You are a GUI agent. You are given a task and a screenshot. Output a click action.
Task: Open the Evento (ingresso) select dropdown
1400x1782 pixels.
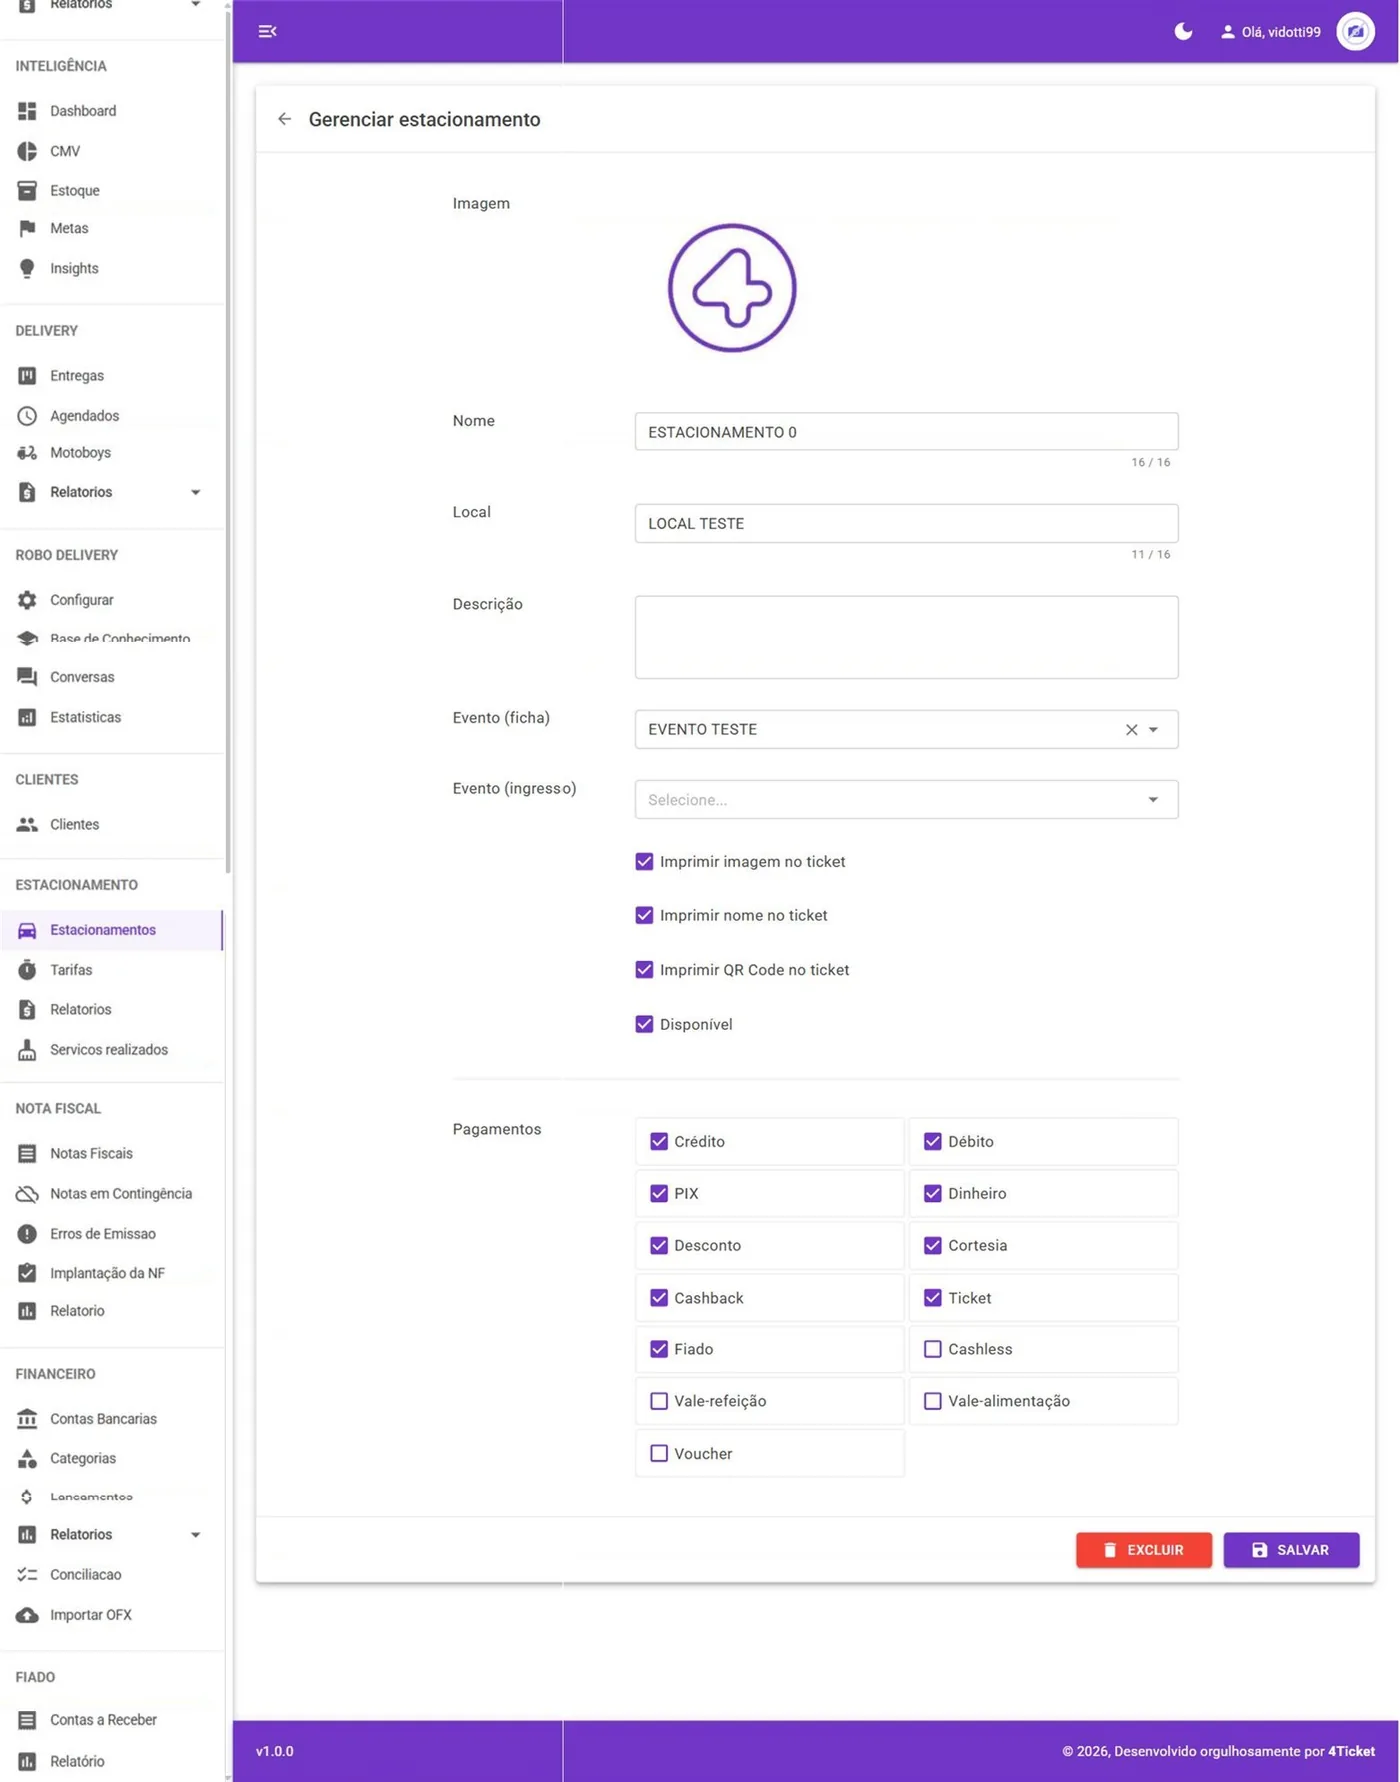tap(906, 800)
